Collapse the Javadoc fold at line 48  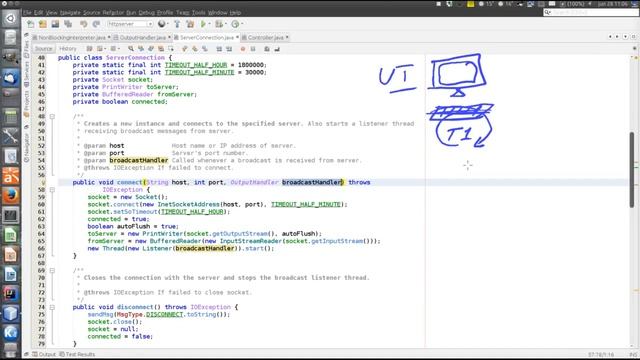pos(52,116)
